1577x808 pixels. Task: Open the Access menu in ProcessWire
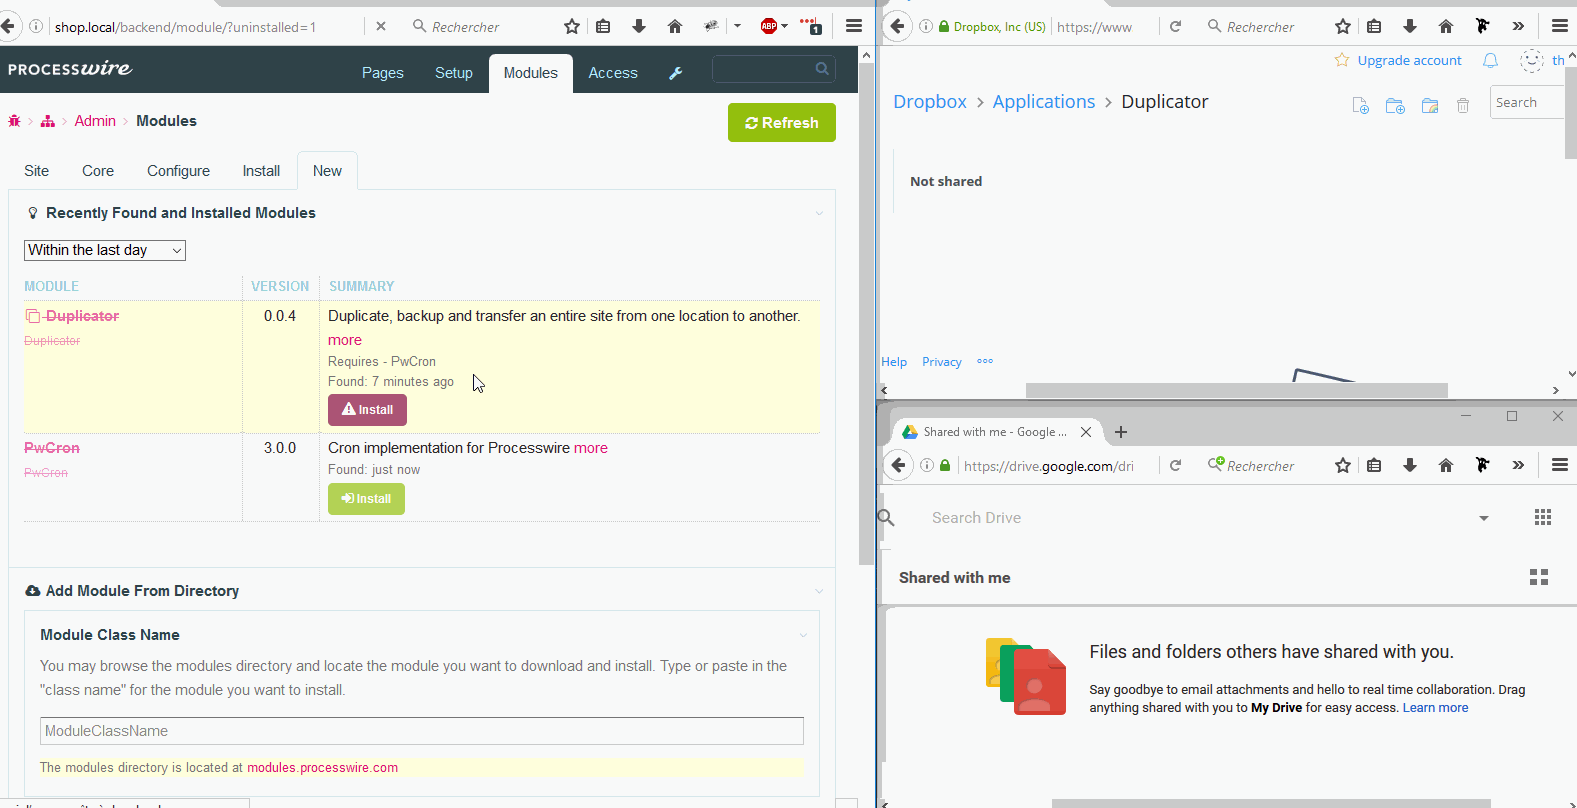(613, 73)
